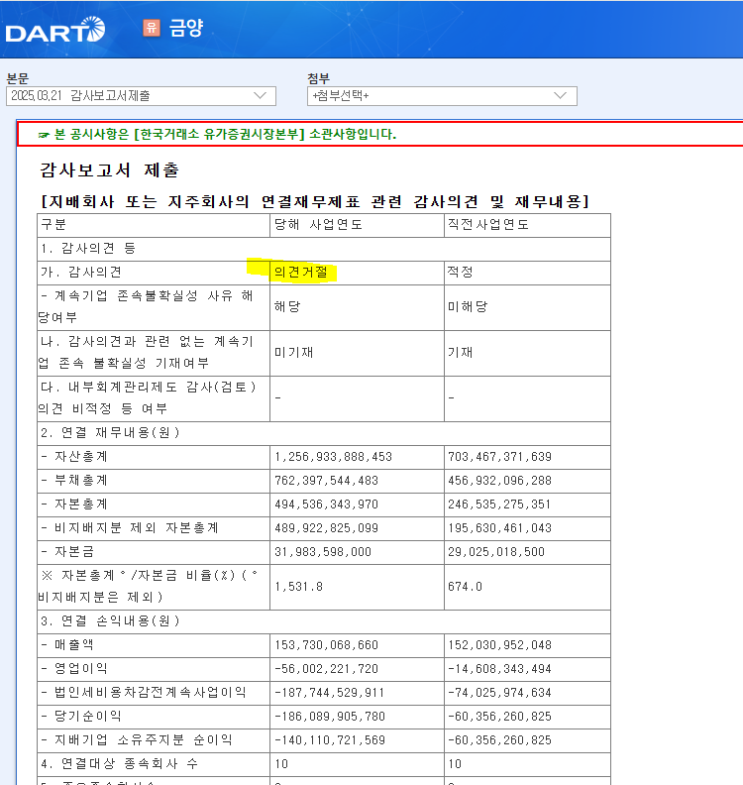743x785 pixels.
Task: Click 부채총계 value 762,397,544,483
Action: point(326,481)
